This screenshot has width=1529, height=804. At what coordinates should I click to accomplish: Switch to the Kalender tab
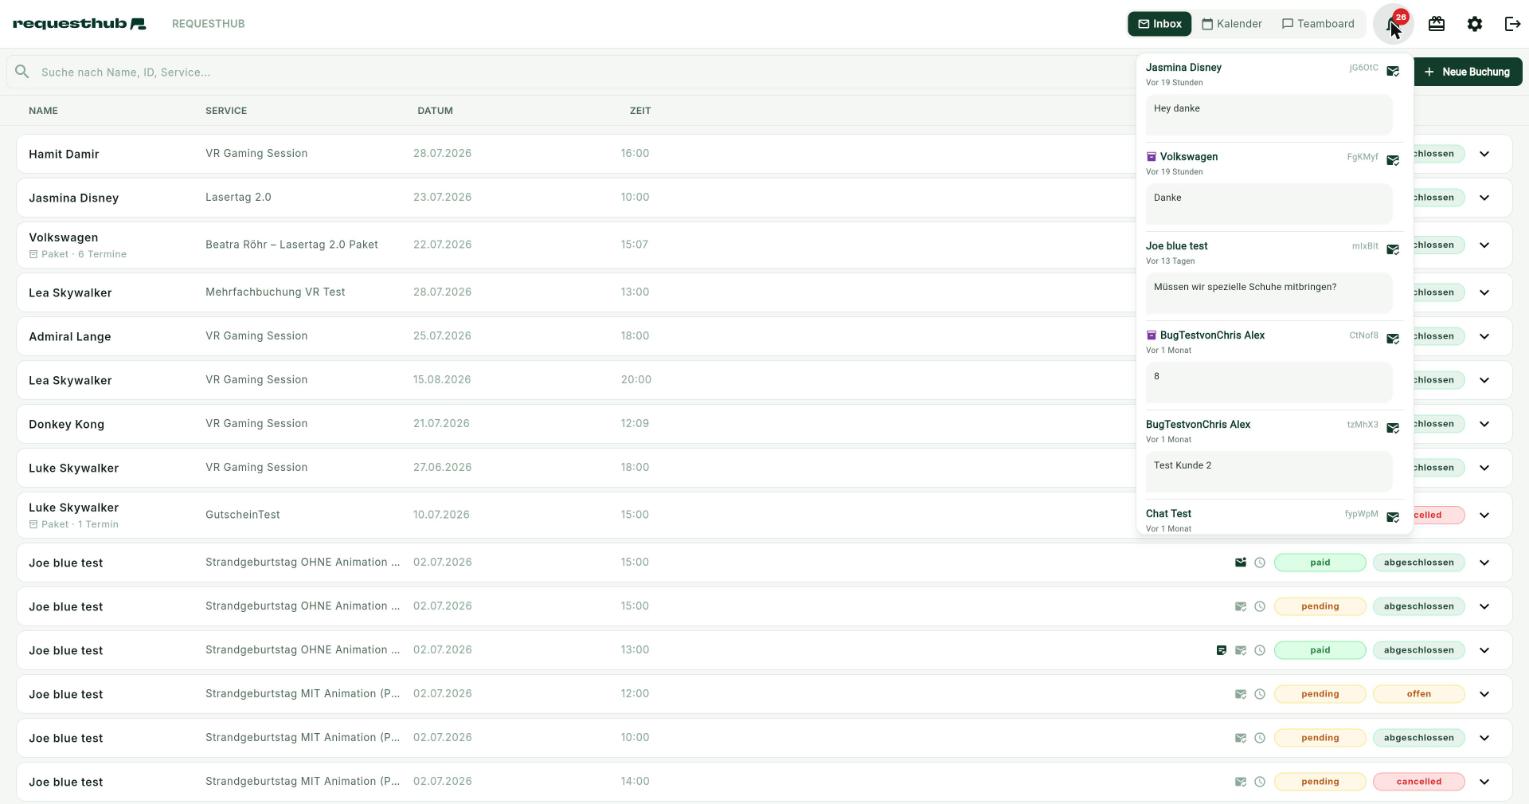(1232, 24)
